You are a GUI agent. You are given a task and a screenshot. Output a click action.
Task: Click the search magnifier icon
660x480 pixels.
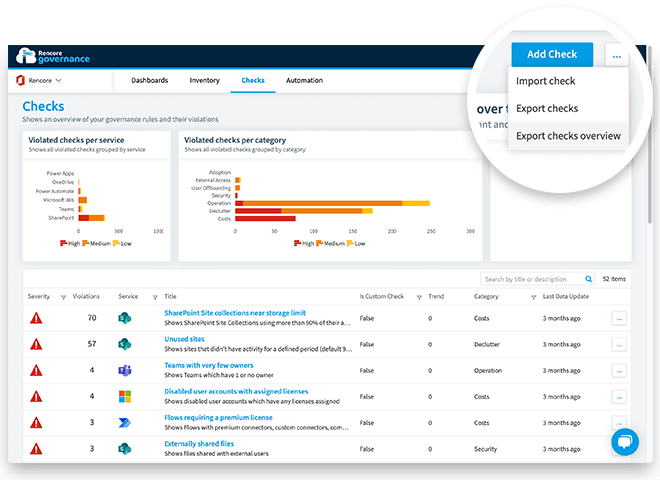pyautogui.click(x=589, y=279)
